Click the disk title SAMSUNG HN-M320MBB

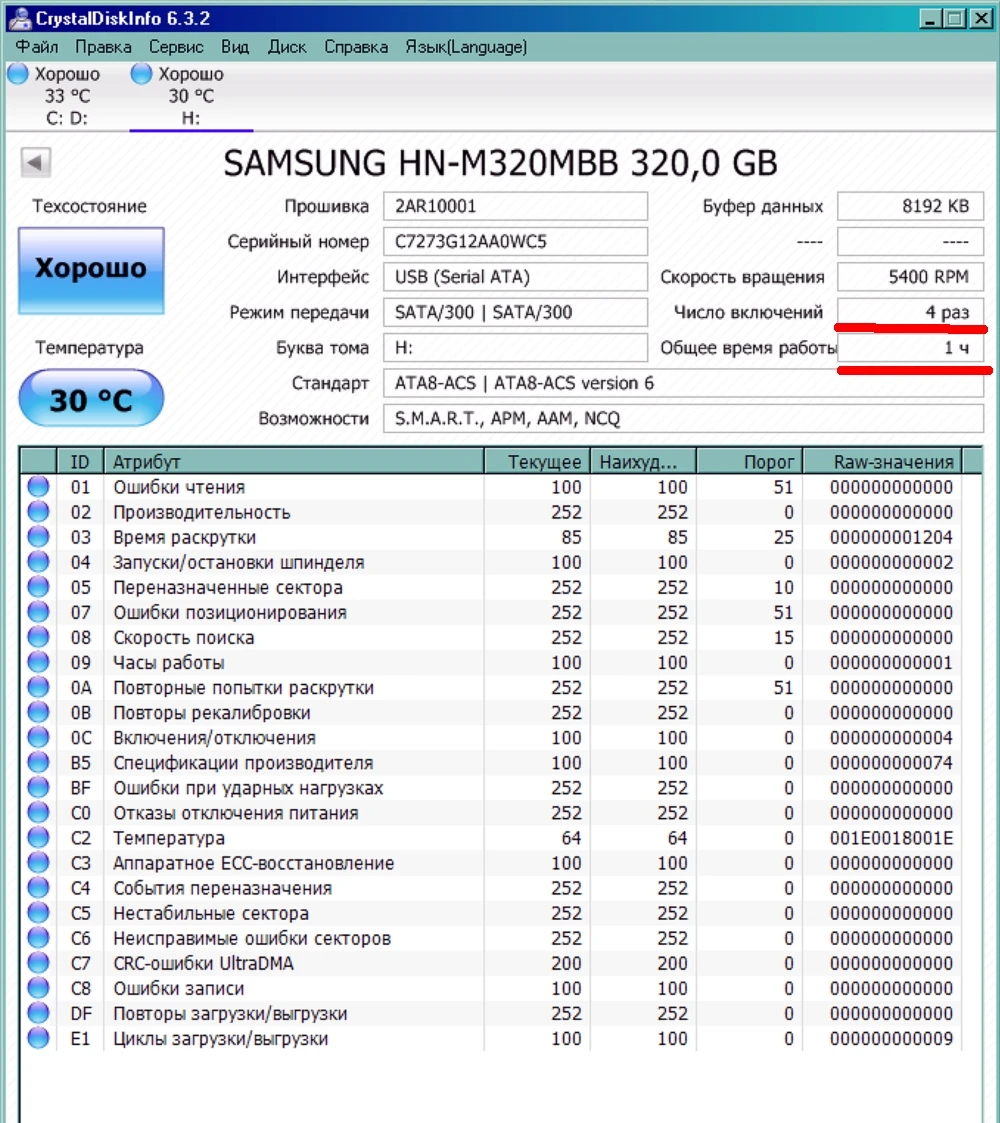tap(500, 163)
